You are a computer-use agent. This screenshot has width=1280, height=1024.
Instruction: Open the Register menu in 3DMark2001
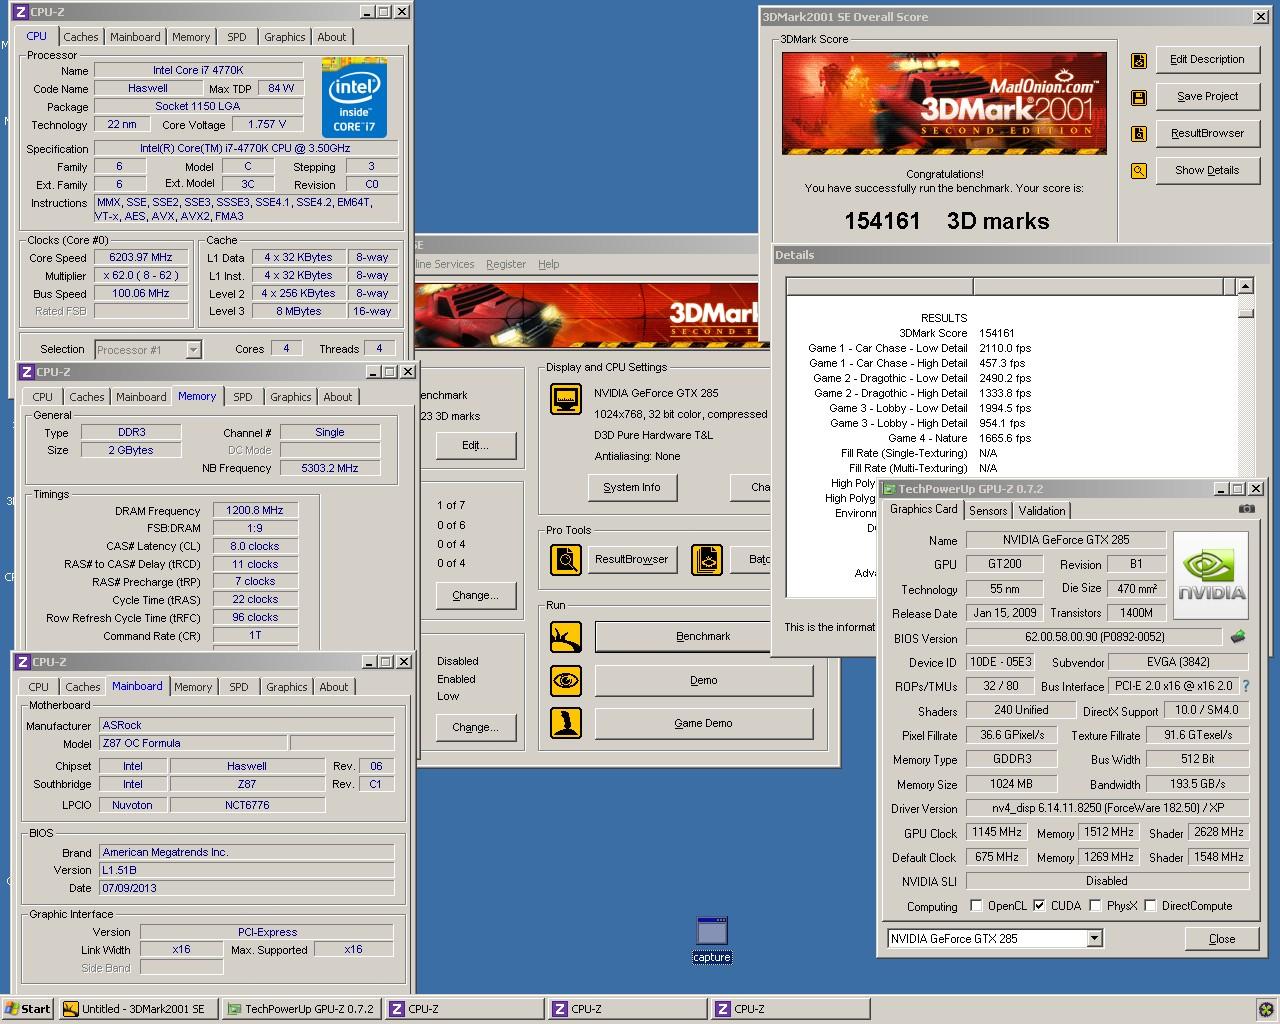pyautogui.click(x=506, y=264)
